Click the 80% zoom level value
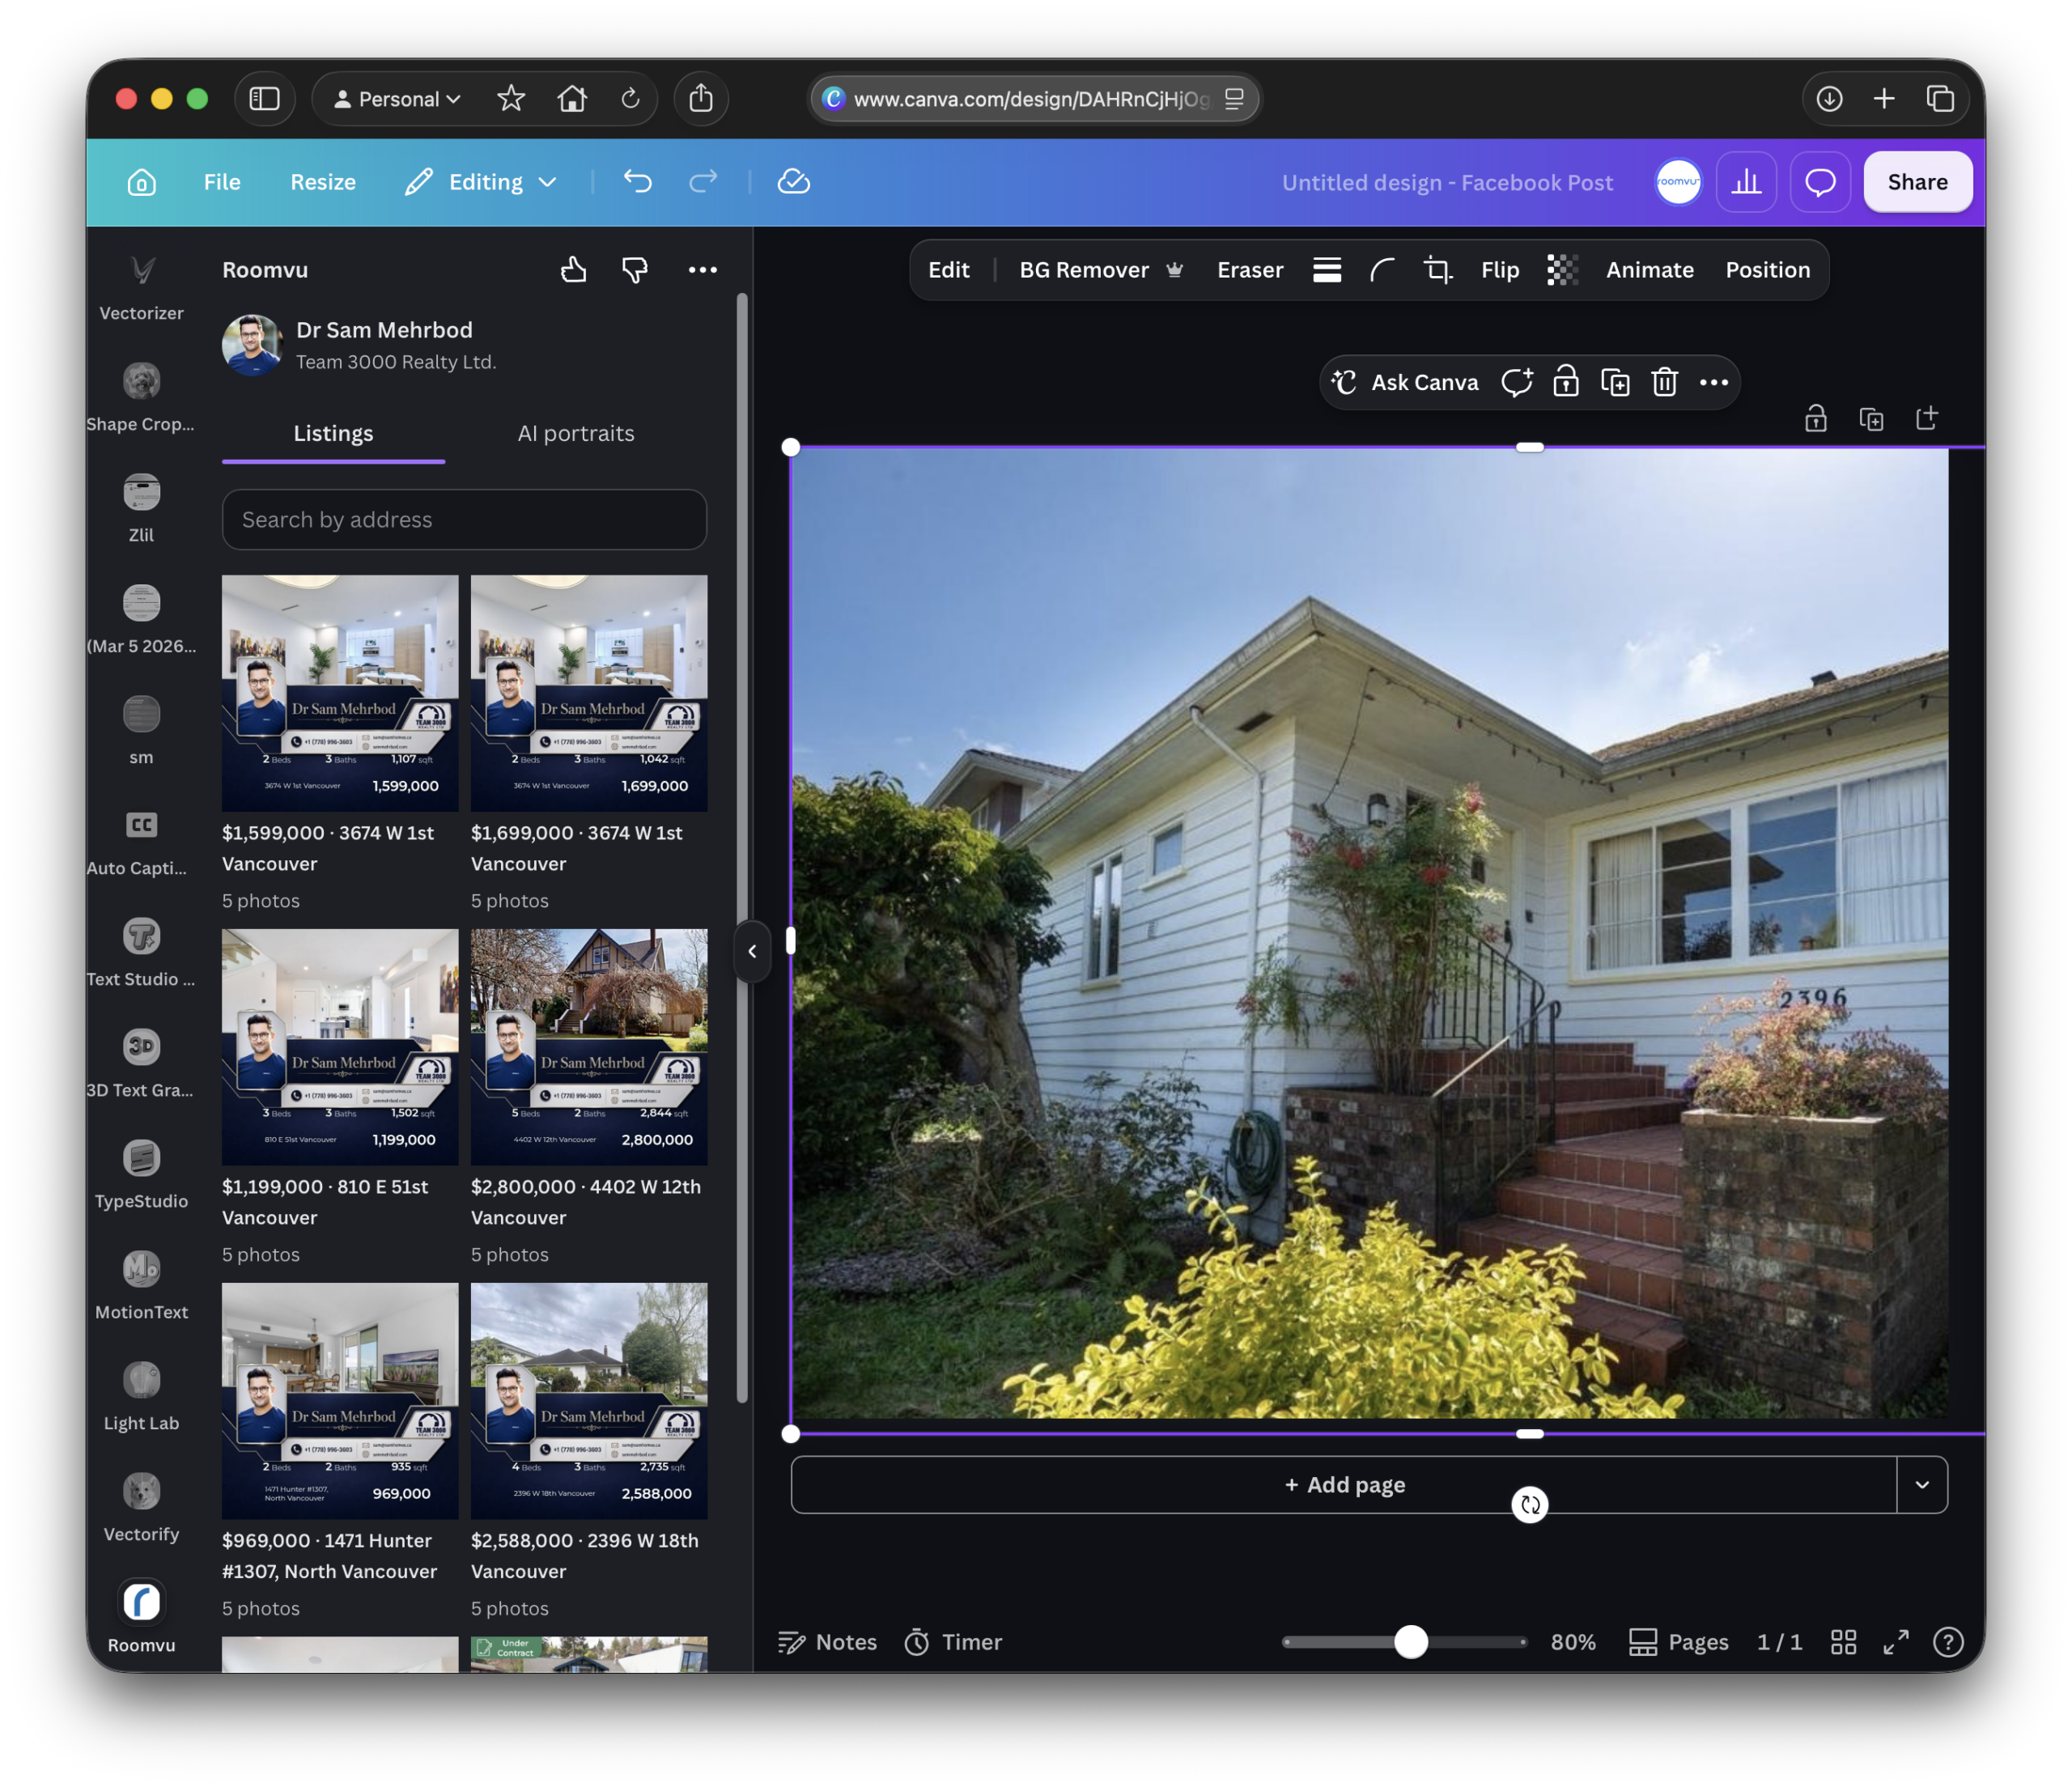The height and width of the screenshot is (1787, 2072). [x=1573, y=1642]
